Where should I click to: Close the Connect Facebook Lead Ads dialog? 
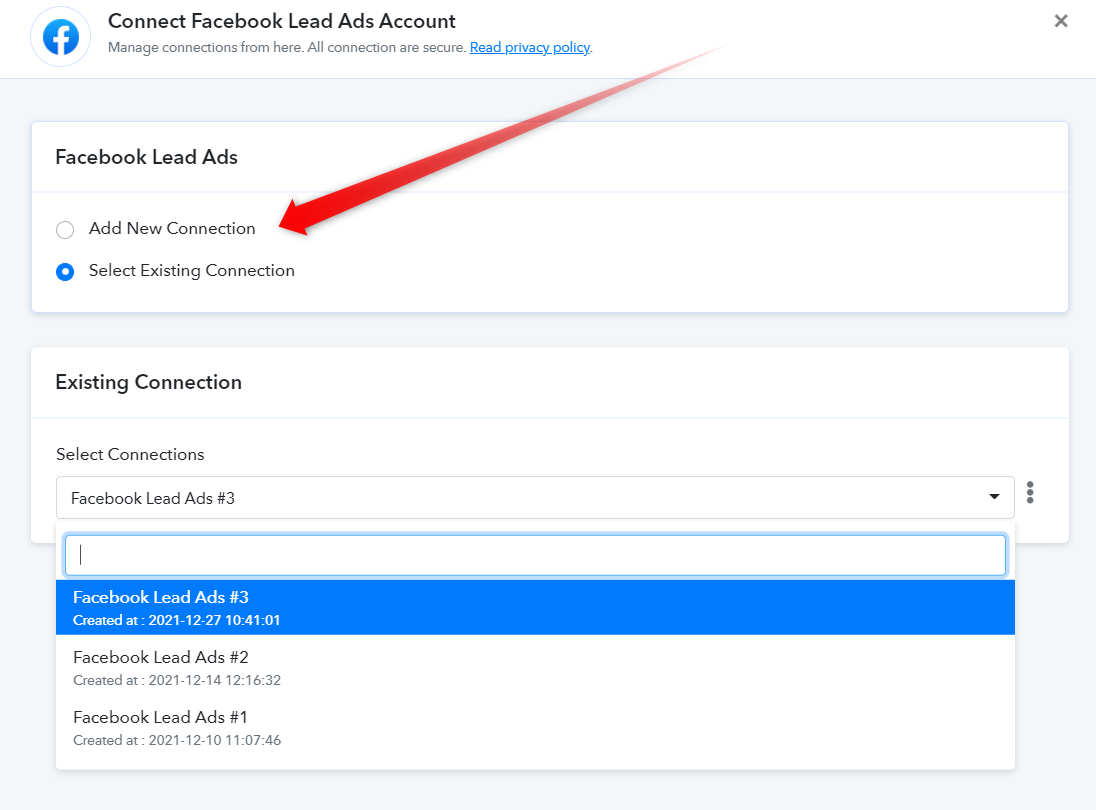click(x=1060, y=21)
